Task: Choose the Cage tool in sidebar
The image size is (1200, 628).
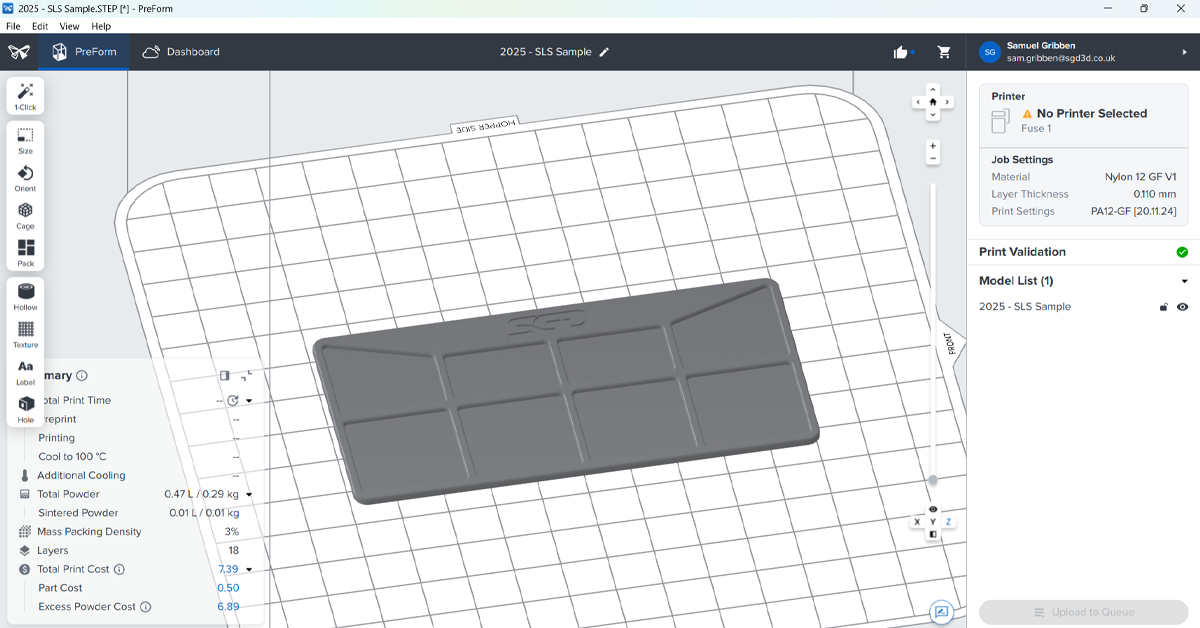Action: [25, 215]
